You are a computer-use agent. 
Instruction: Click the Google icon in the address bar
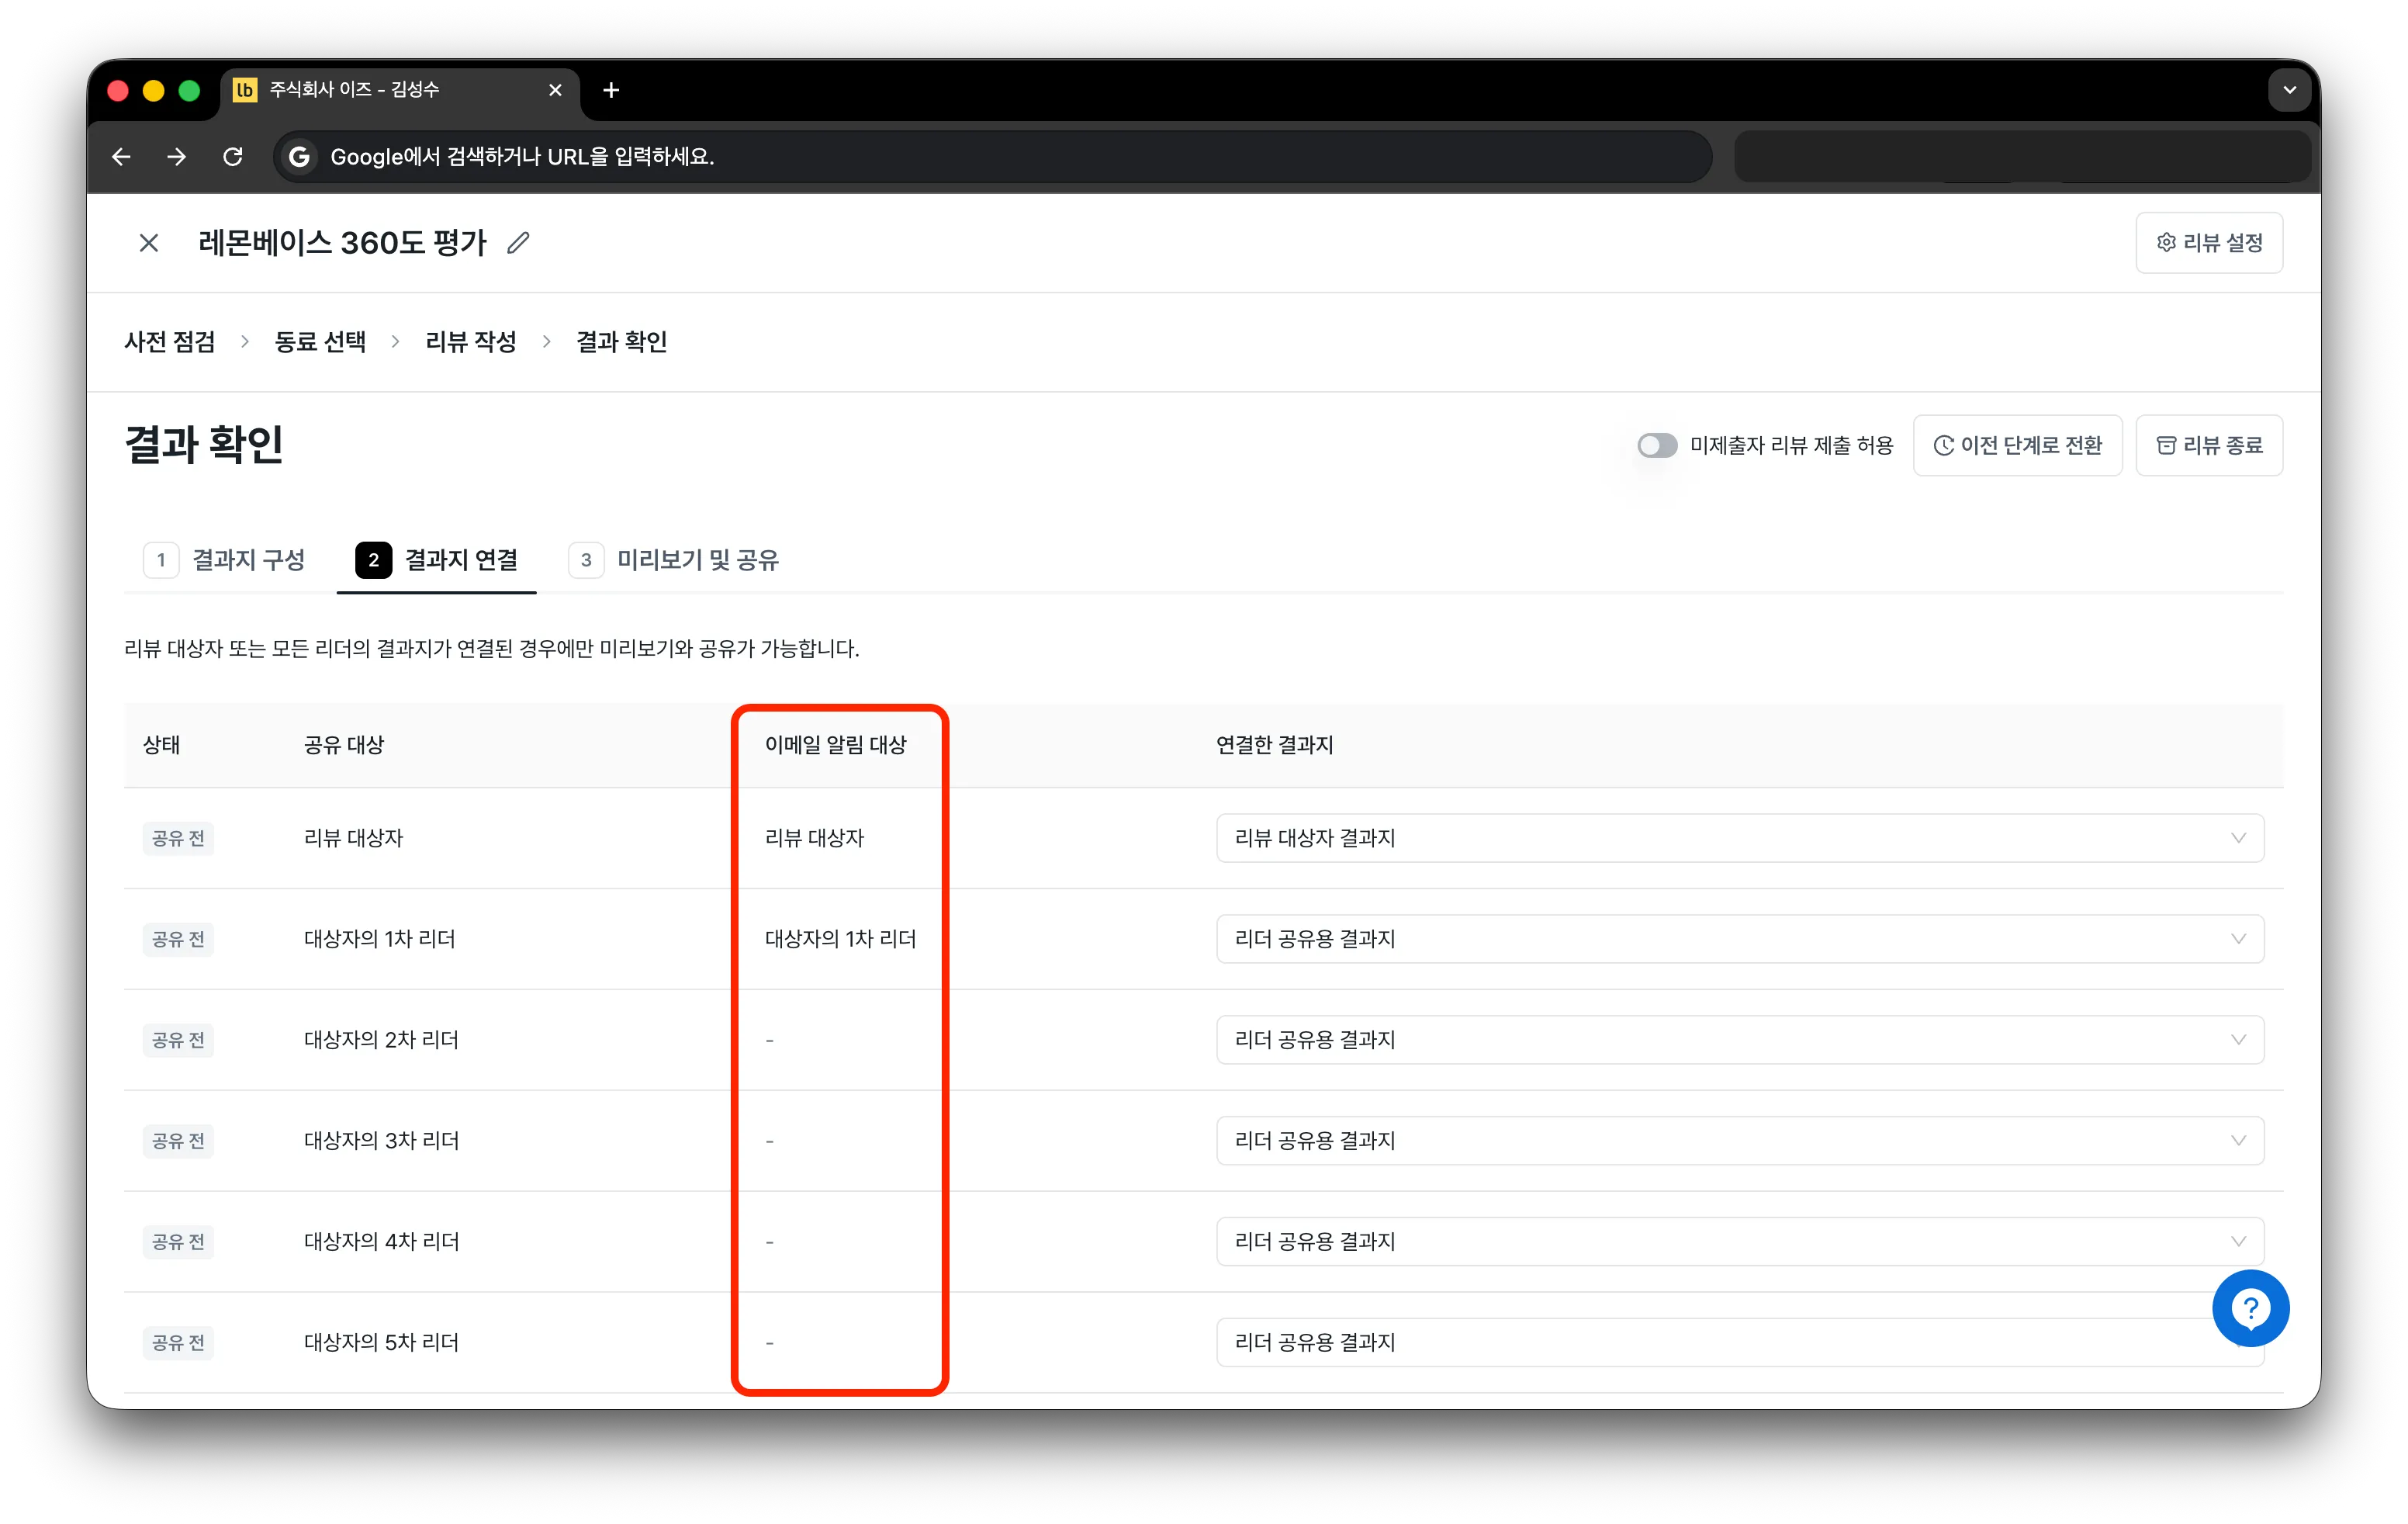click(x=299, y=156)
